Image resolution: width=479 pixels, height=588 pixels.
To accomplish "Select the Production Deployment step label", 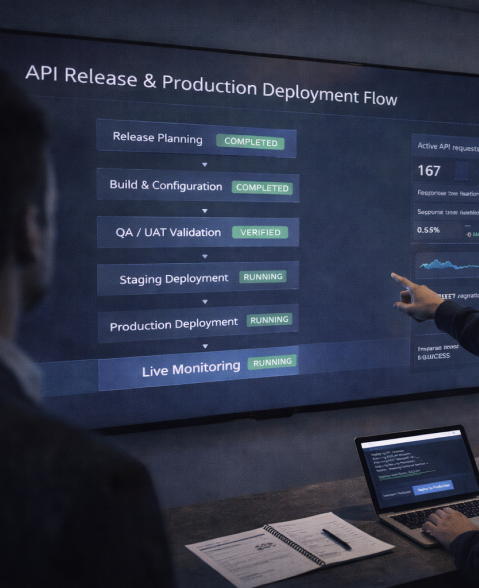I will point(174,324).
